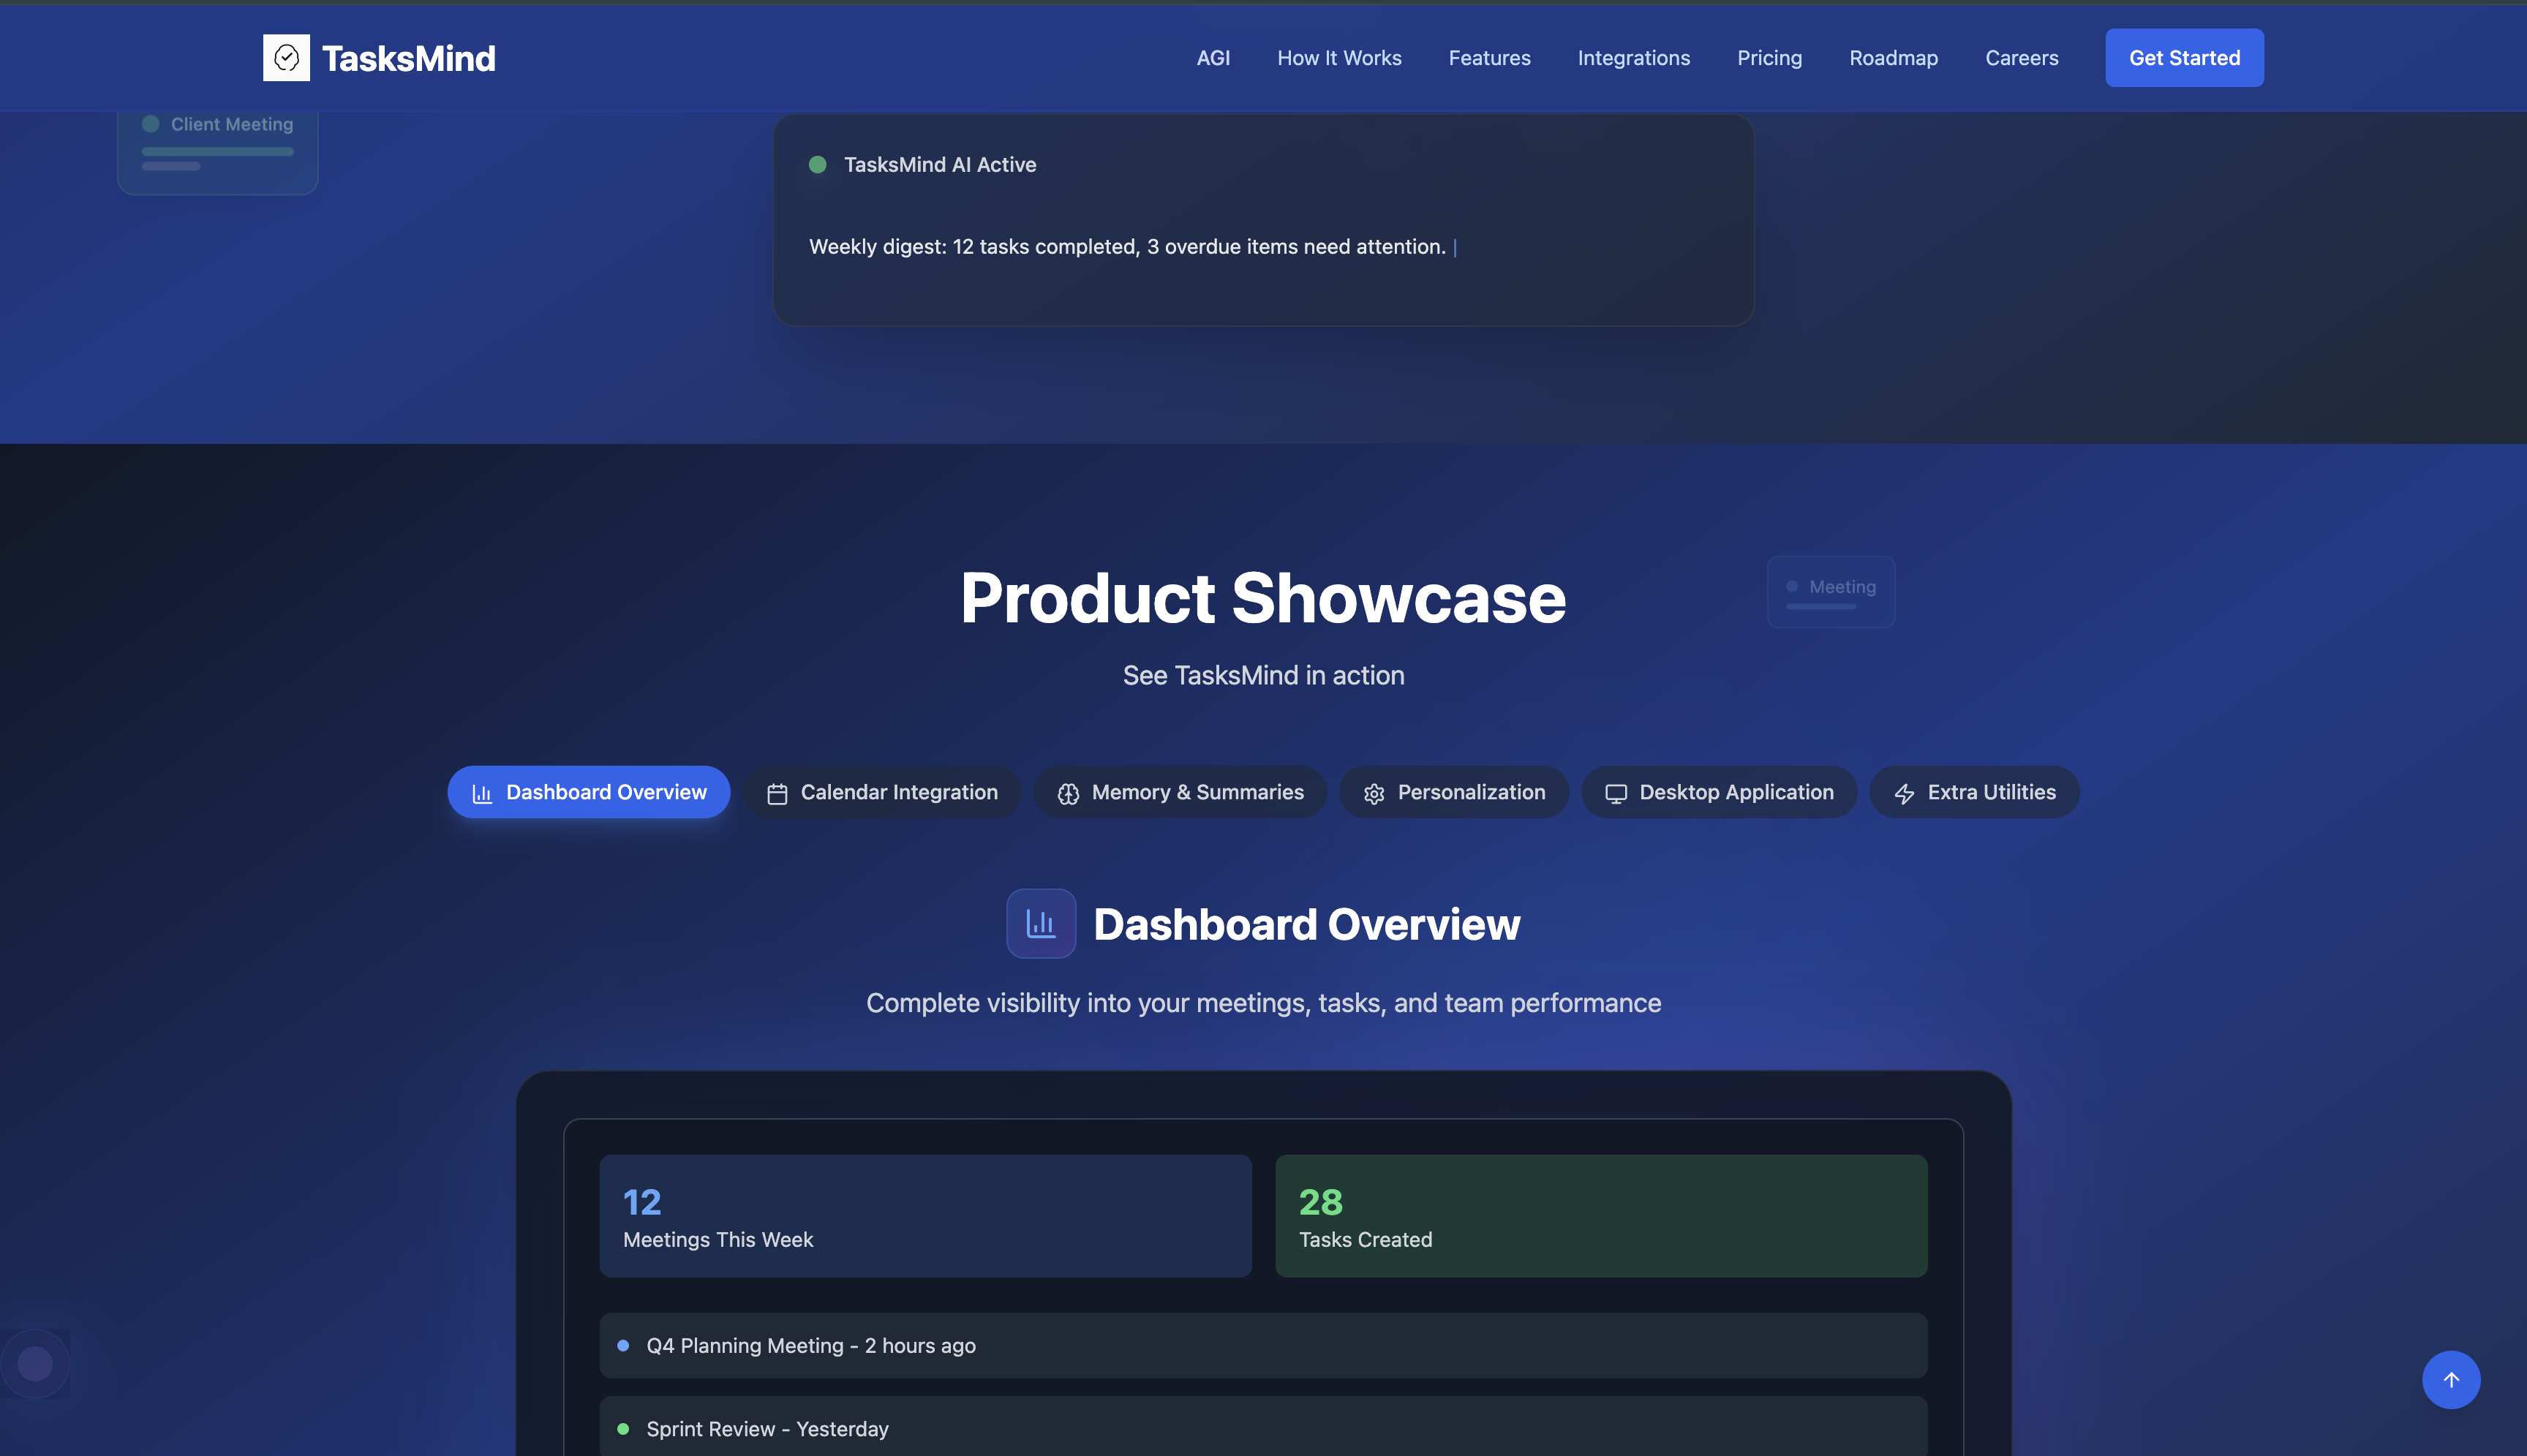The image size is (2527, 1456).
Task: Click the Meetings This Week stat card
Action: pos(925,1216)
